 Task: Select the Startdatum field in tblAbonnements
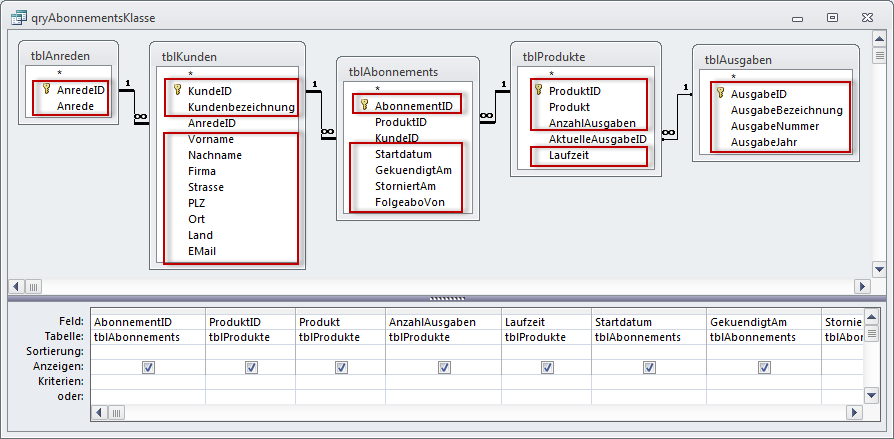coord(403,154)
